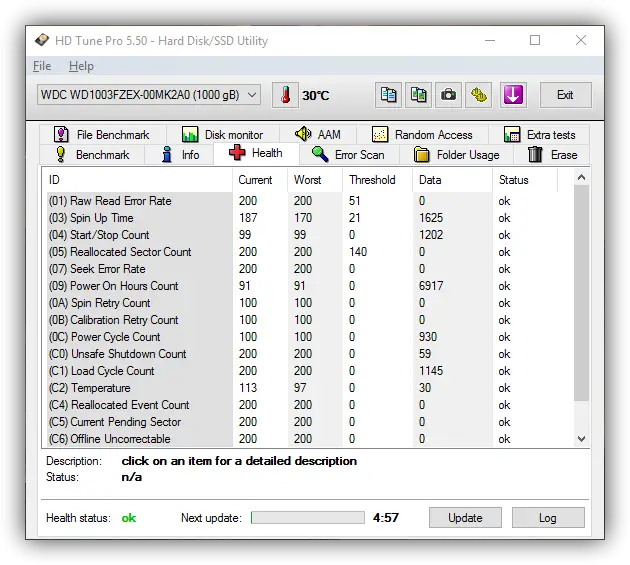Click the Threshold column header
This screenshot has width=630, height=565.
377,180
